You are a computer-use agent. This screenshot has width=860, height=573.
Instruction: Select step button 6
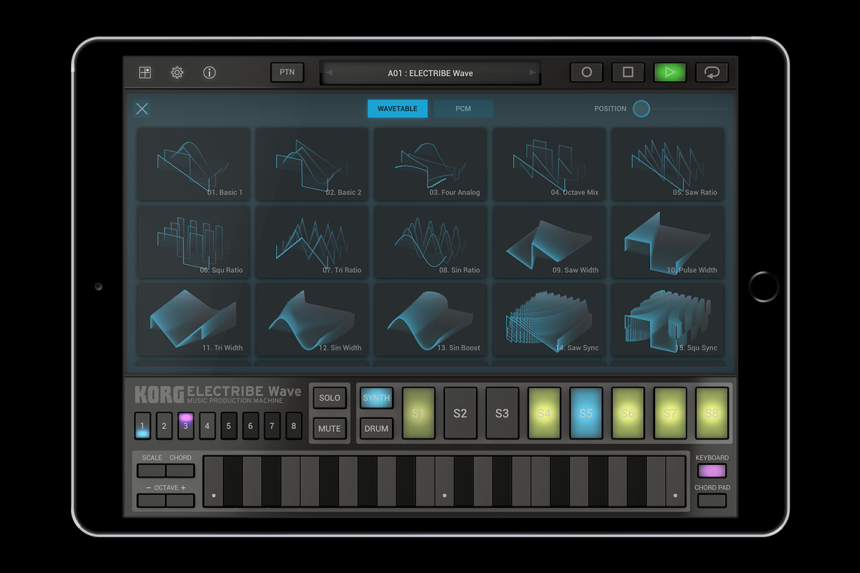click(x=250, y=426)
